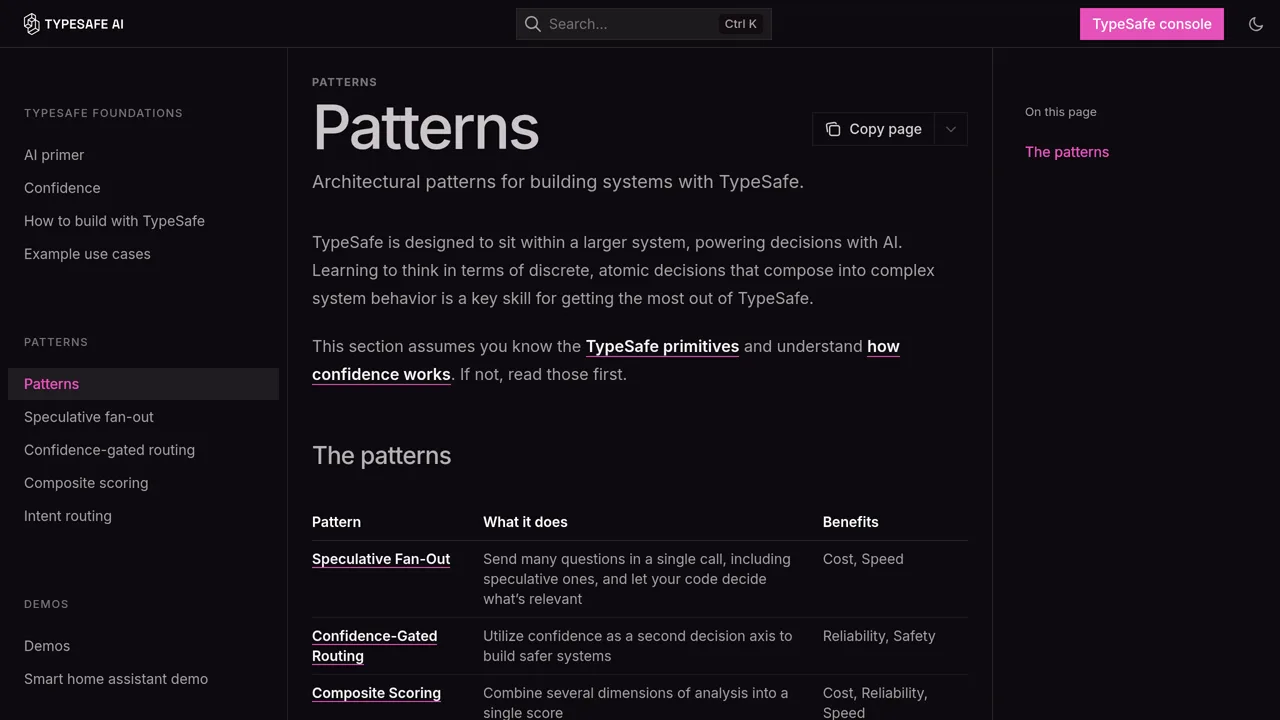Click the Cost, Reliability, Speed cell

(x=875, y=702)
